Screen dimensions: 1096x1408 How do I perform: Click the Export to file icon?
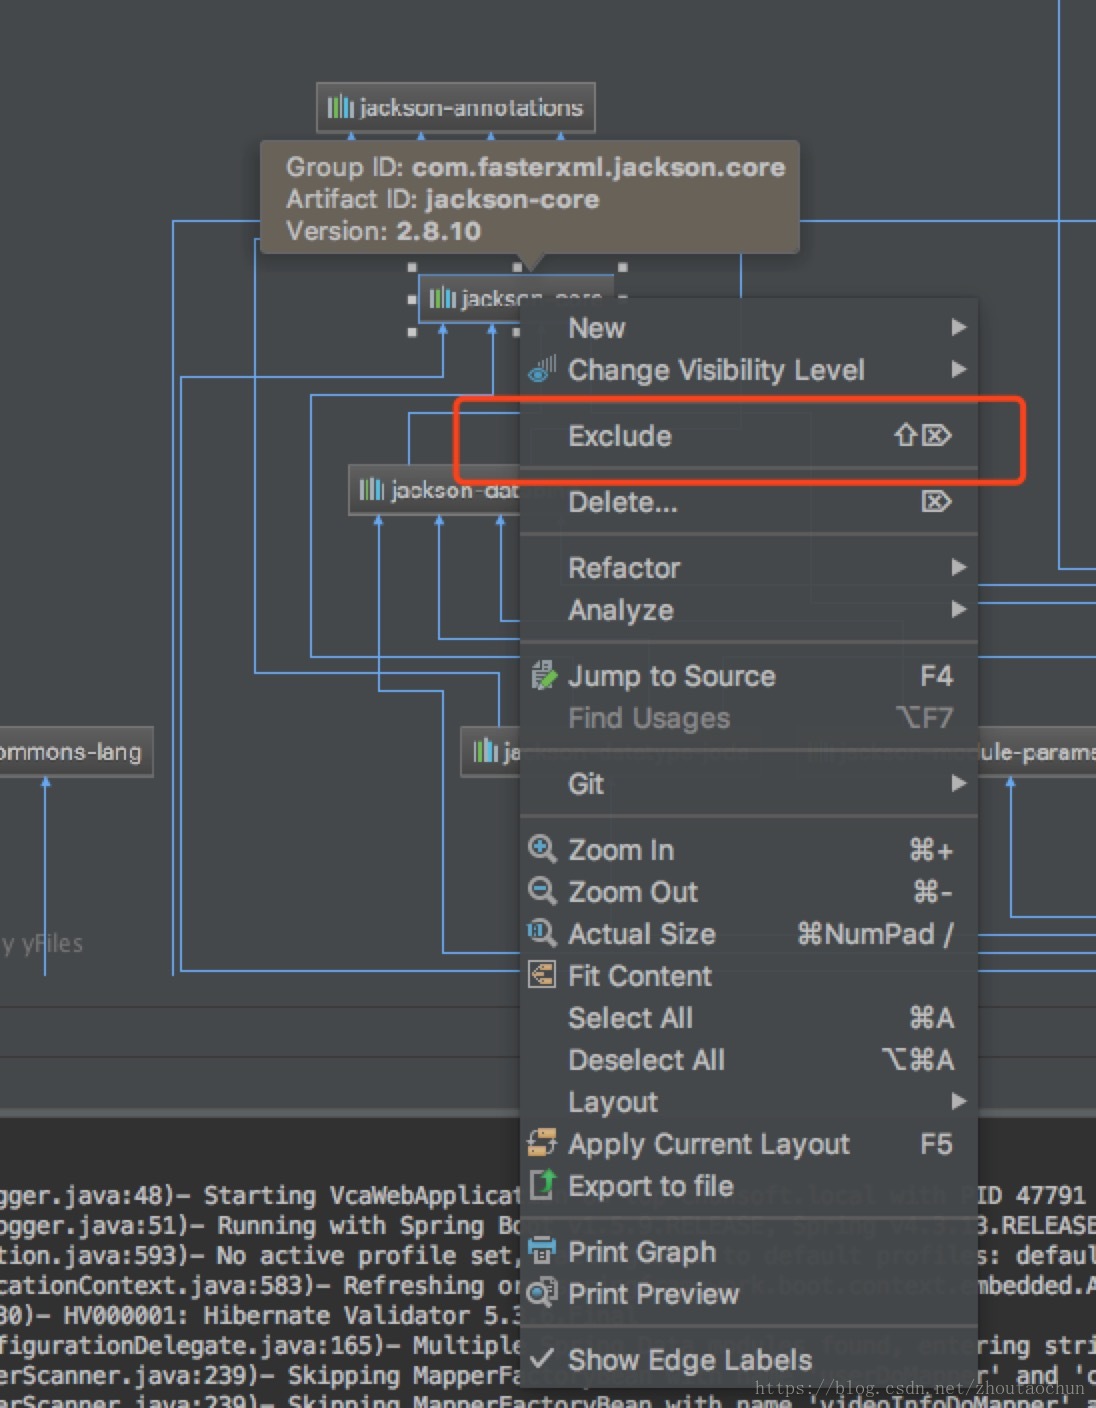pyautogui.click(x=542, y=1185)
